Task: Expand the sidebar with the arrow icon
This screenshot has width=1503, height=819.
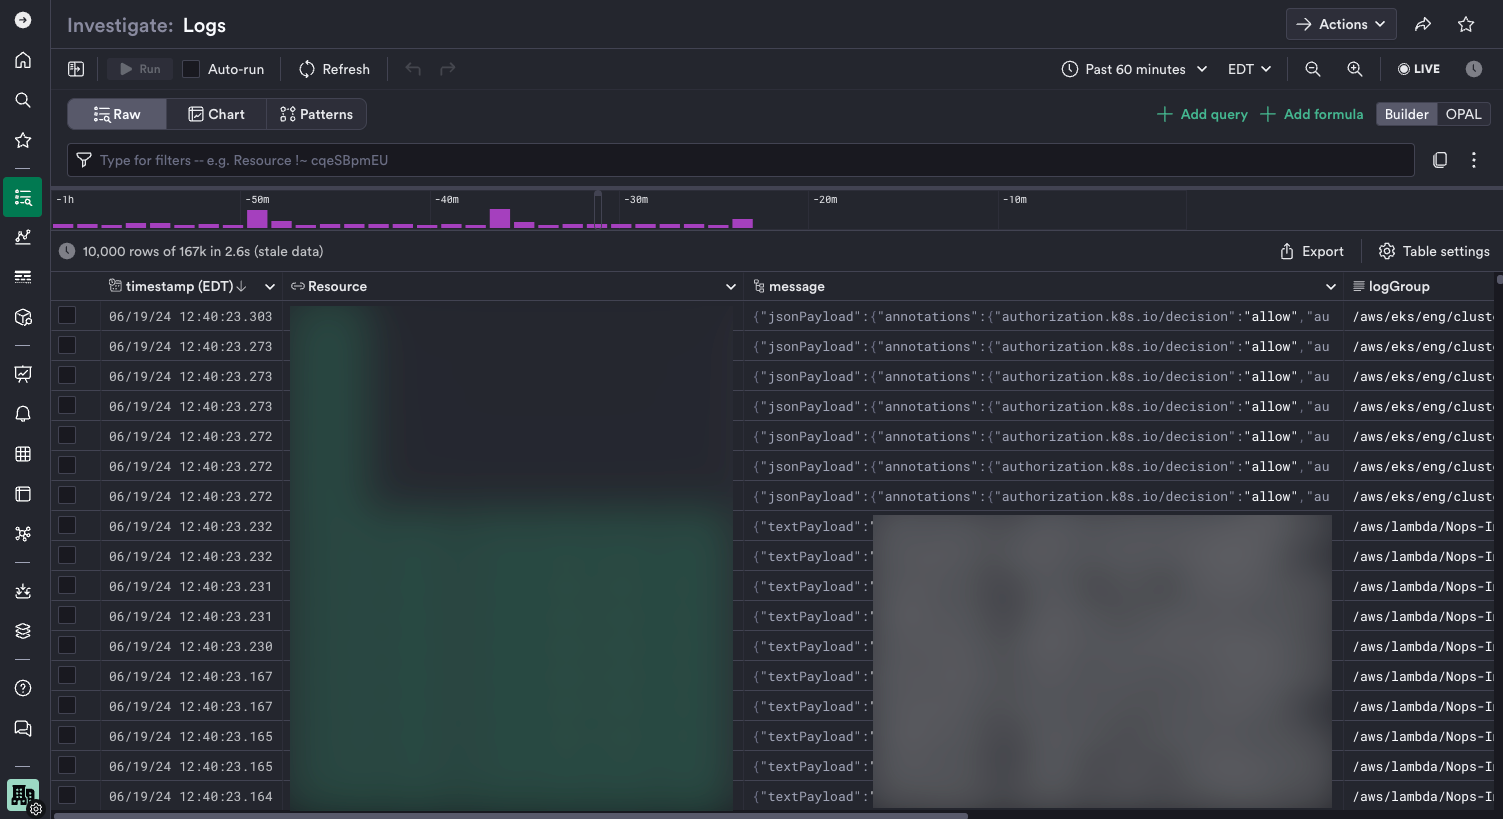Action: point(23,20)
